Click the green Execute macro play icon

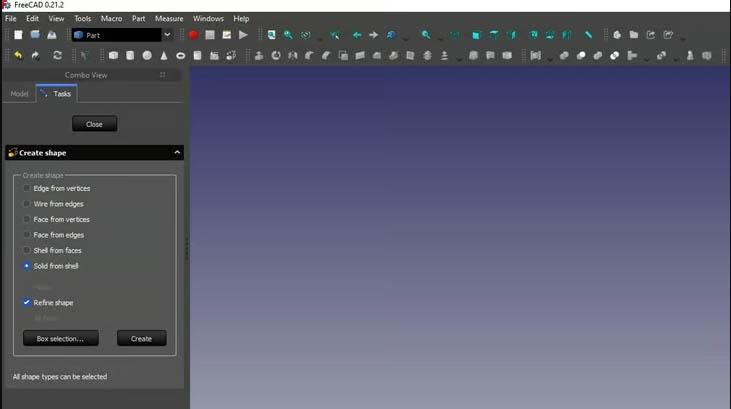click(243, 35)
